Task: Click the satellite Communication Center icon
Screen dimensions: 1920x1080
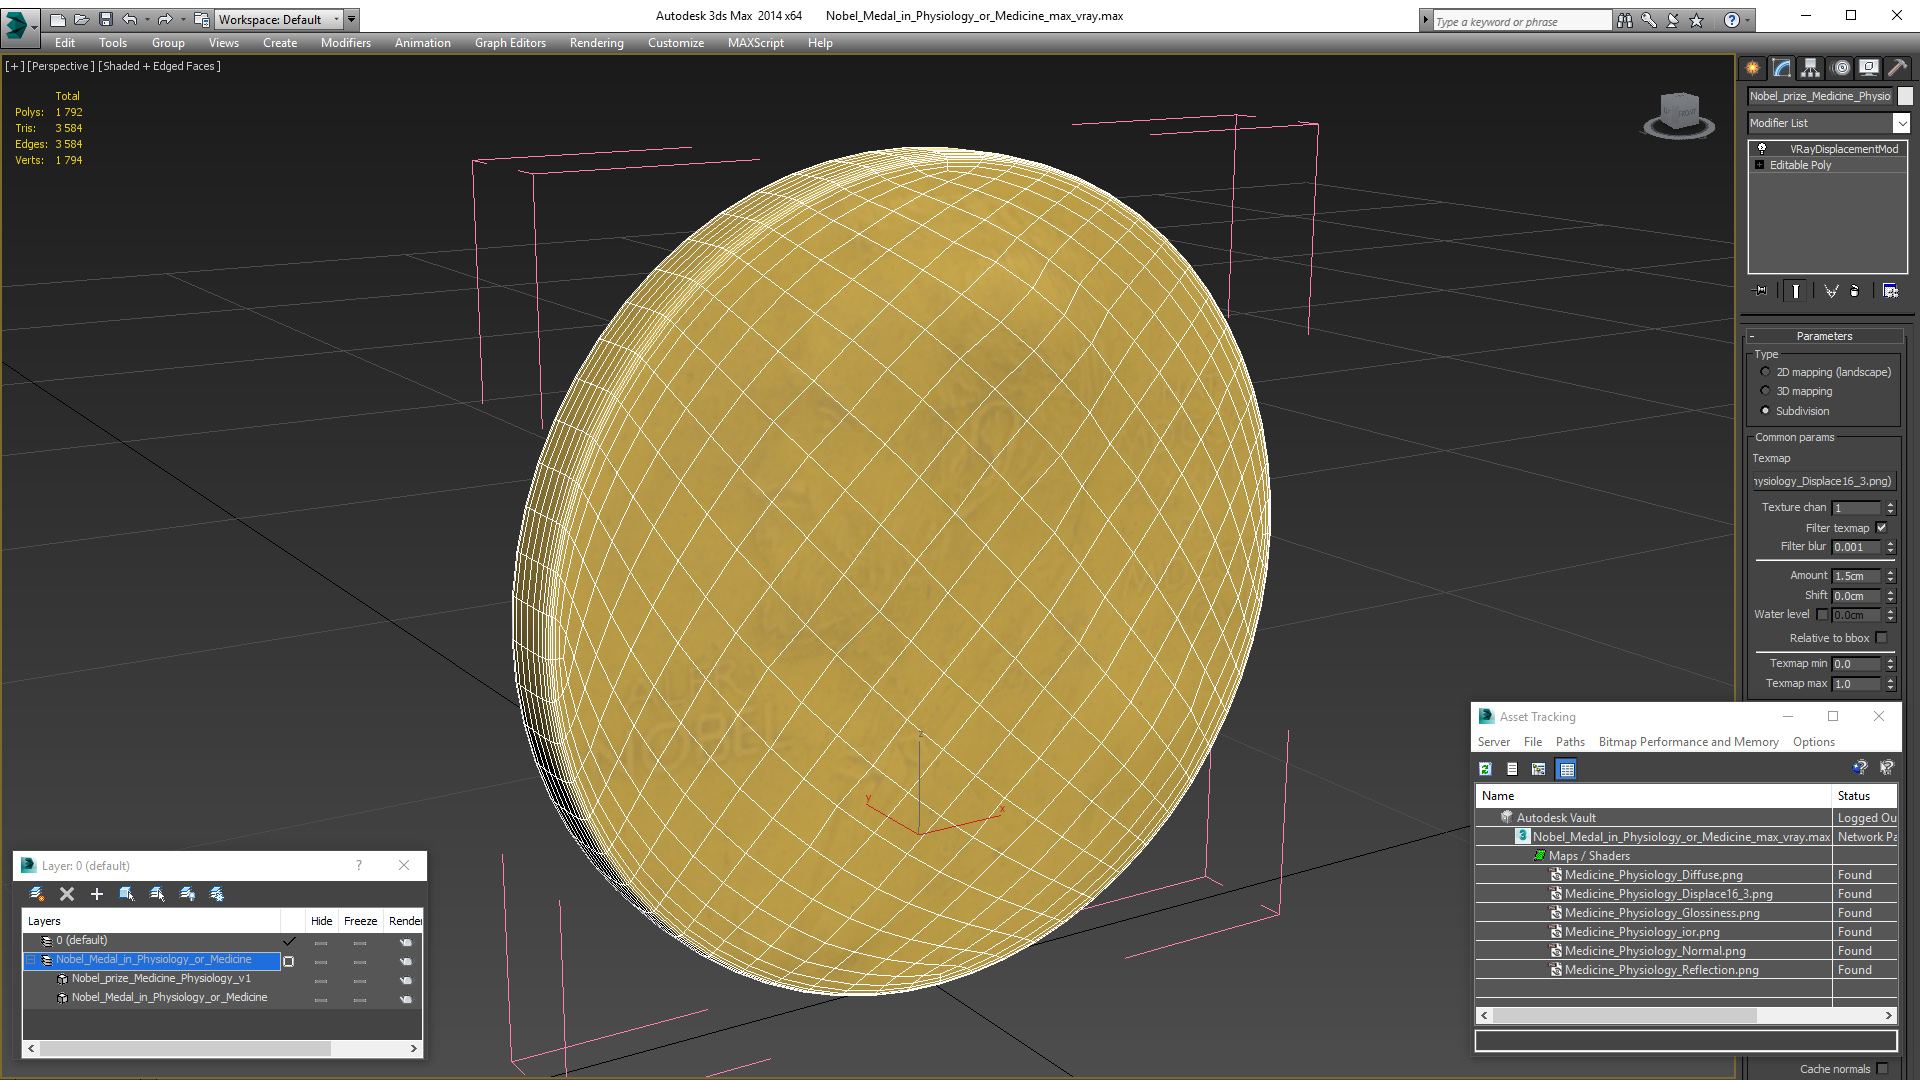Action: 1673,20
